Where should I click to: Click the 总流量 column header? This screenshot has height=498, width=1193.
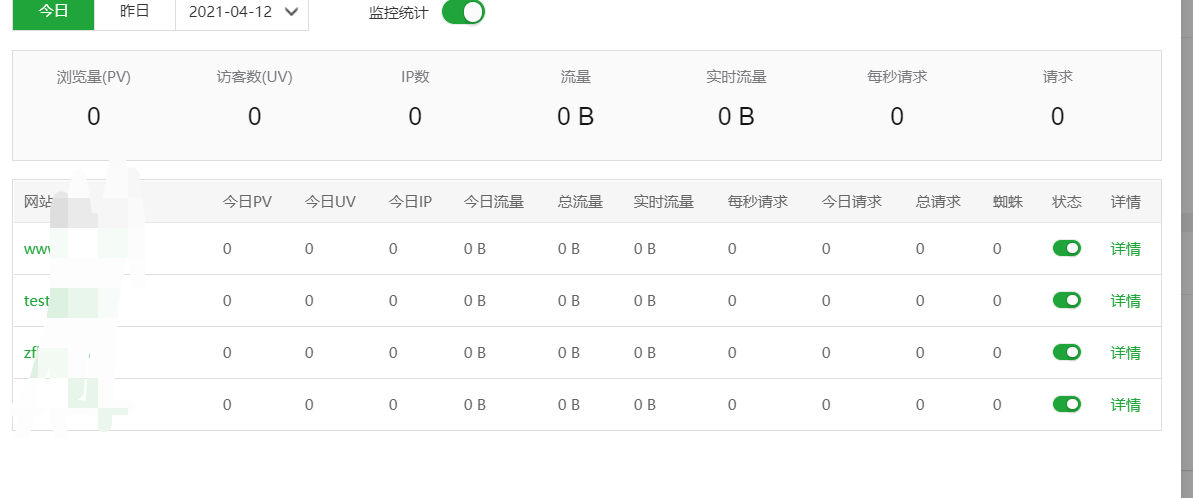click(x=581, y=201)
